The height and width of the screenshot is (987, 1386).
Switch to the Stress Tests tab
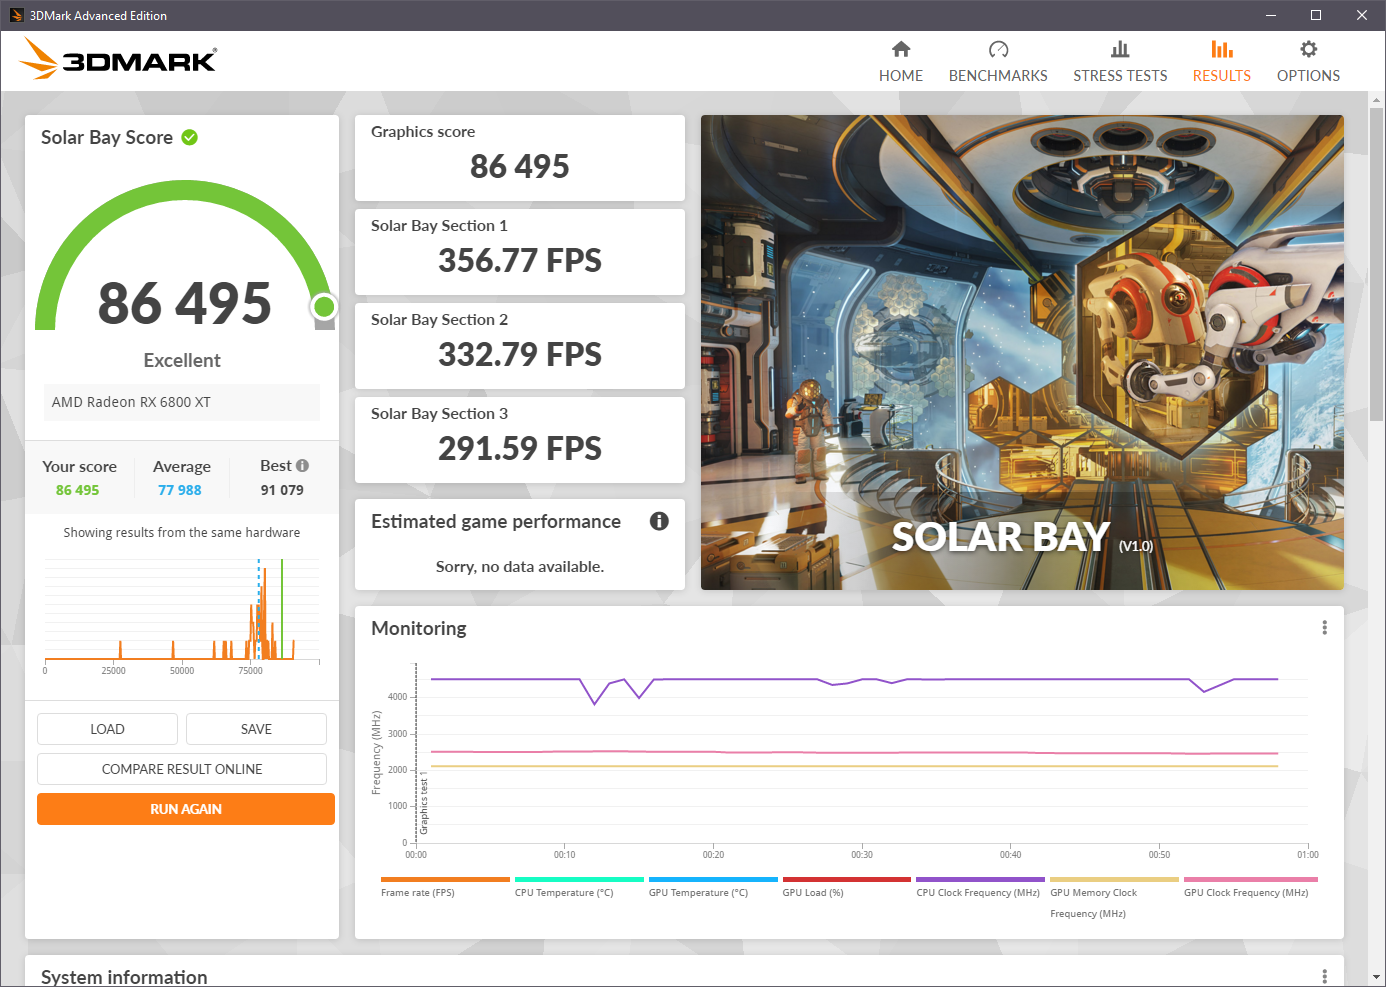coord(1120,62)
